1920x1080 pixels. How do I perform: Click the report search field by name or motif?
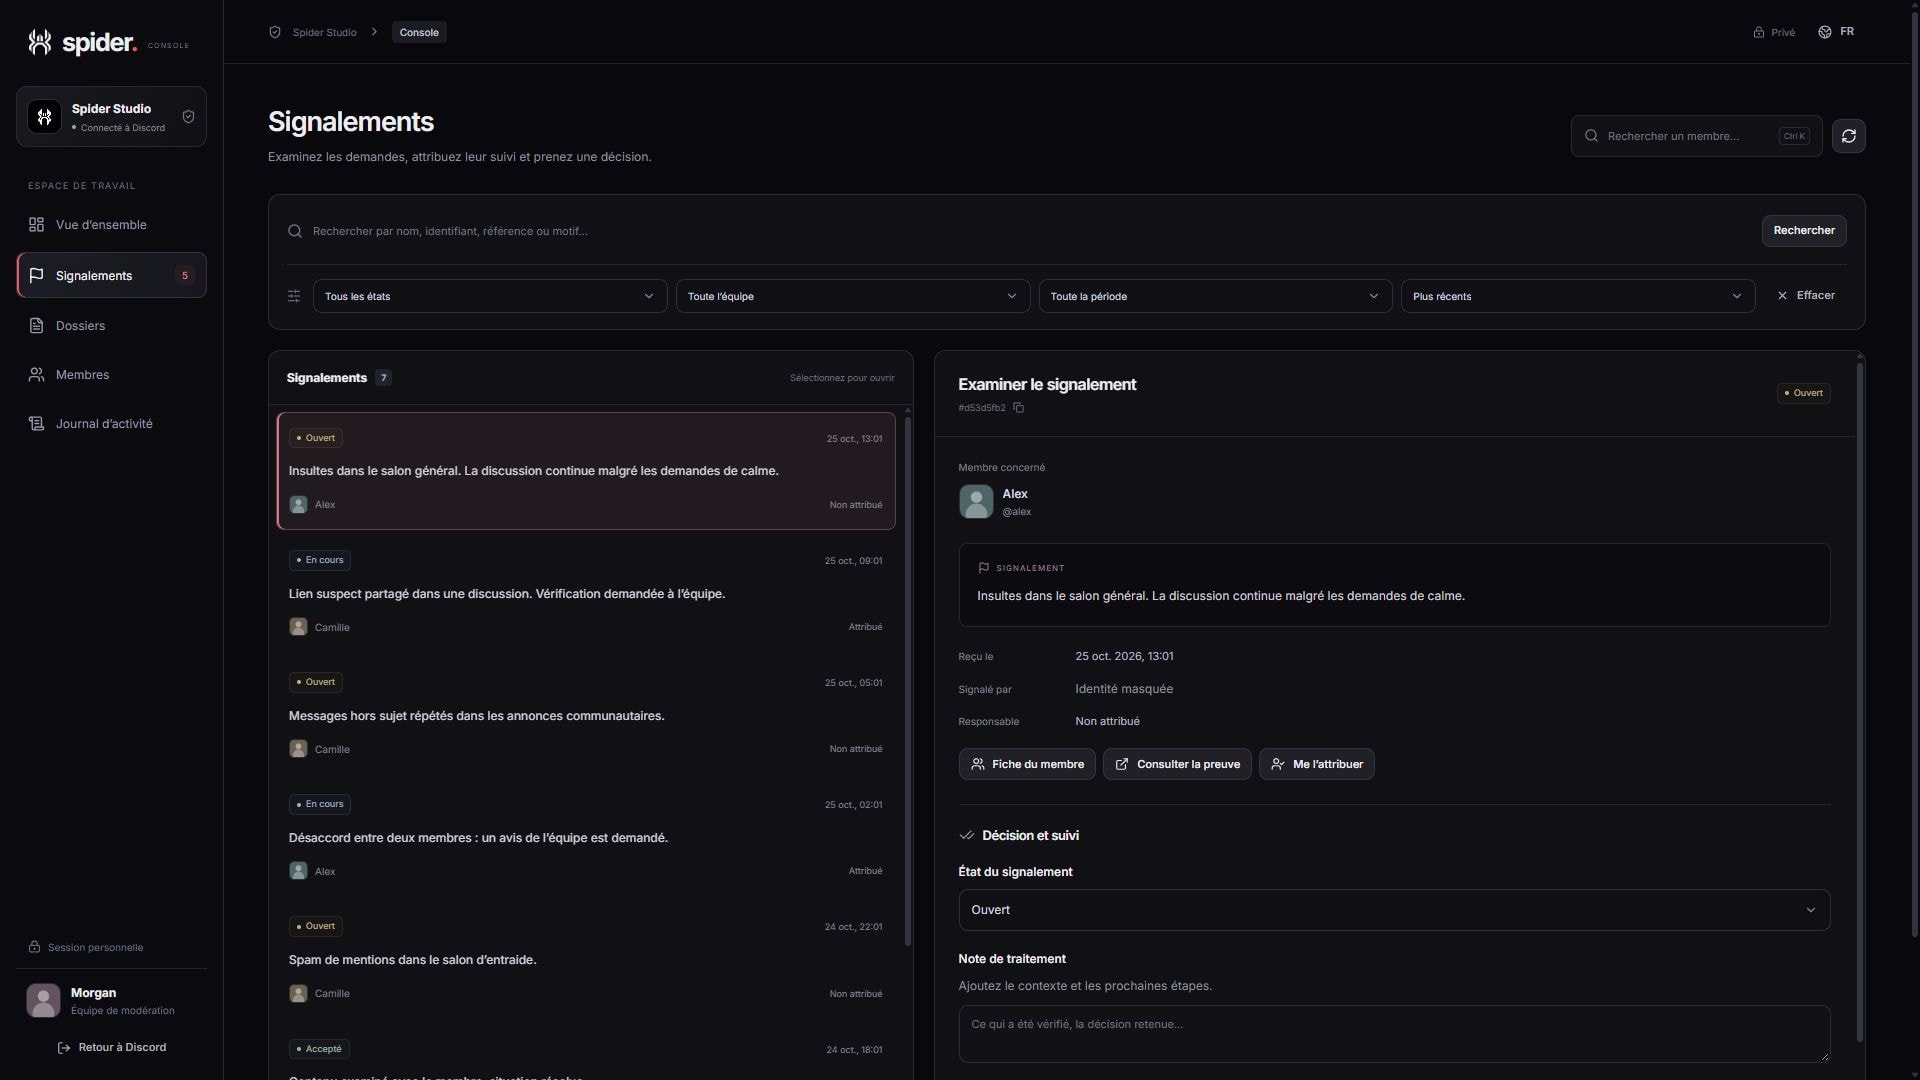tap(1020, 231)
